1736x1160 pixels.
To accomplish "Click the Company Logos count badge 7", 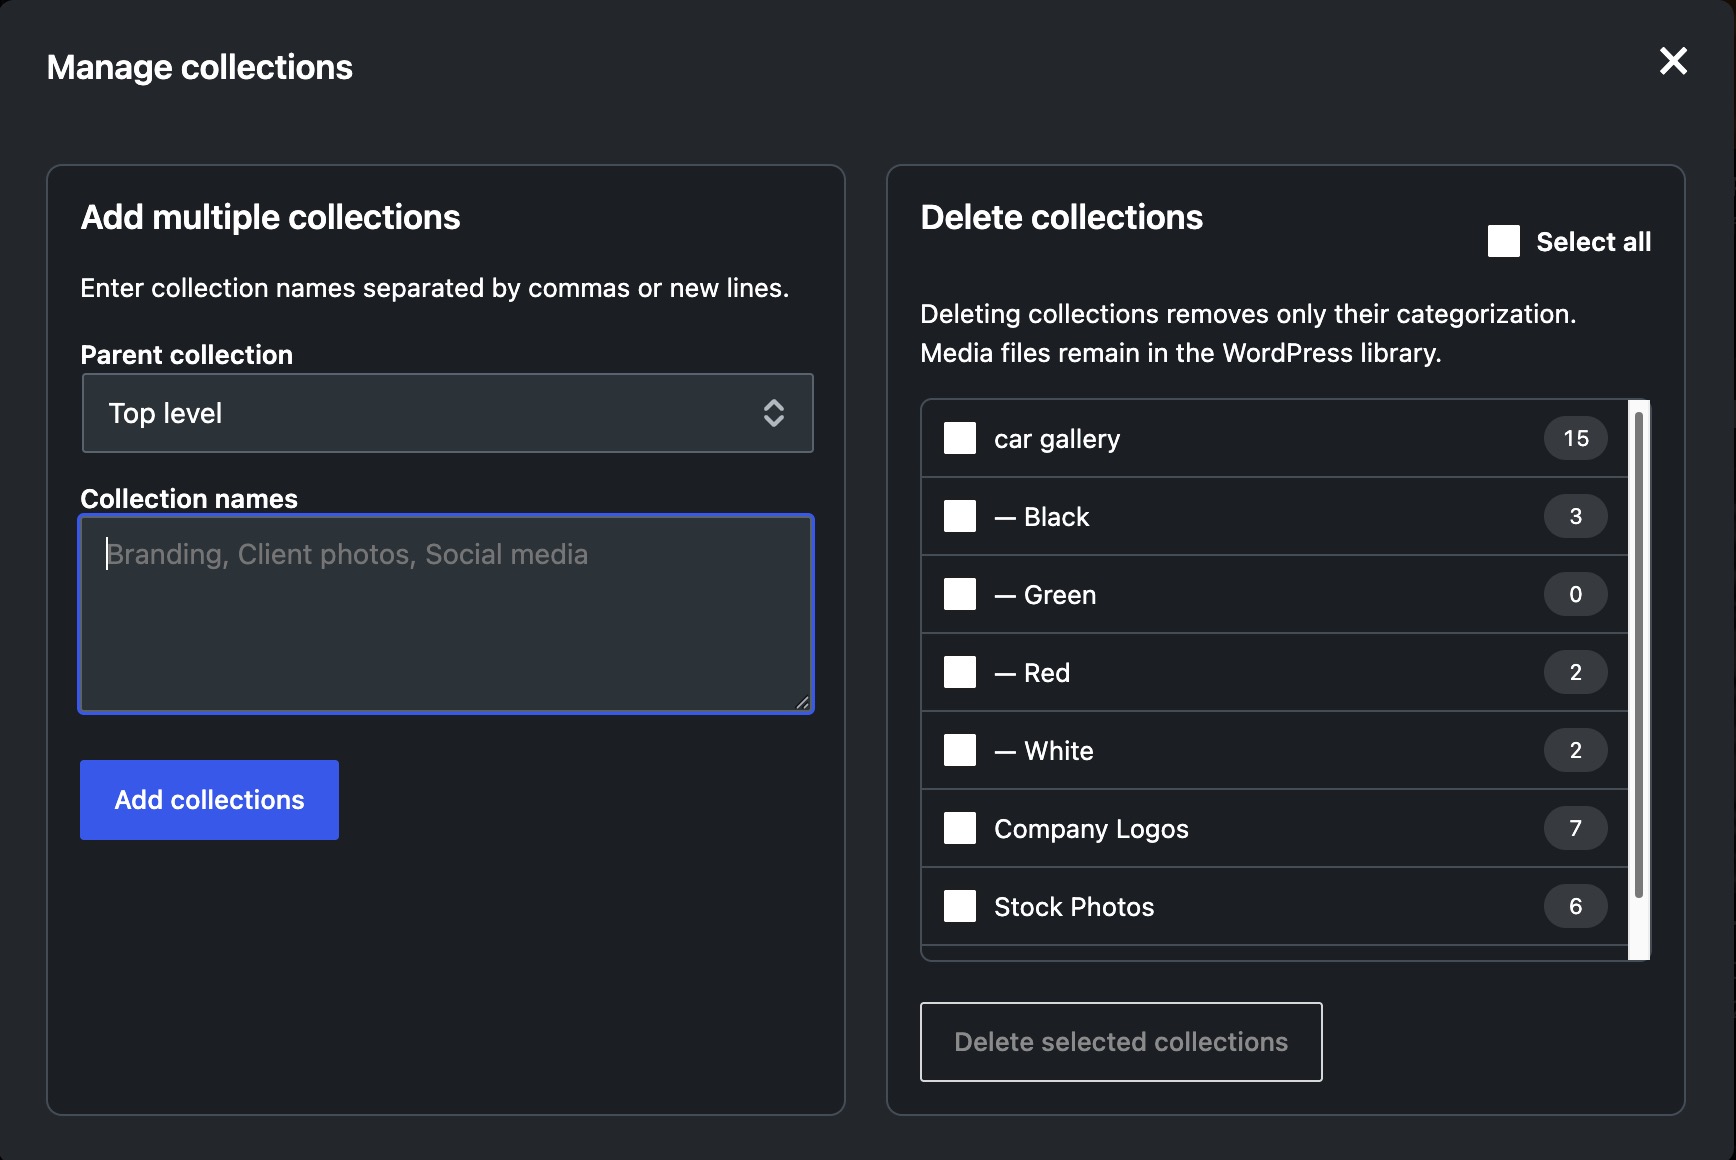I will coord(1576,828).
